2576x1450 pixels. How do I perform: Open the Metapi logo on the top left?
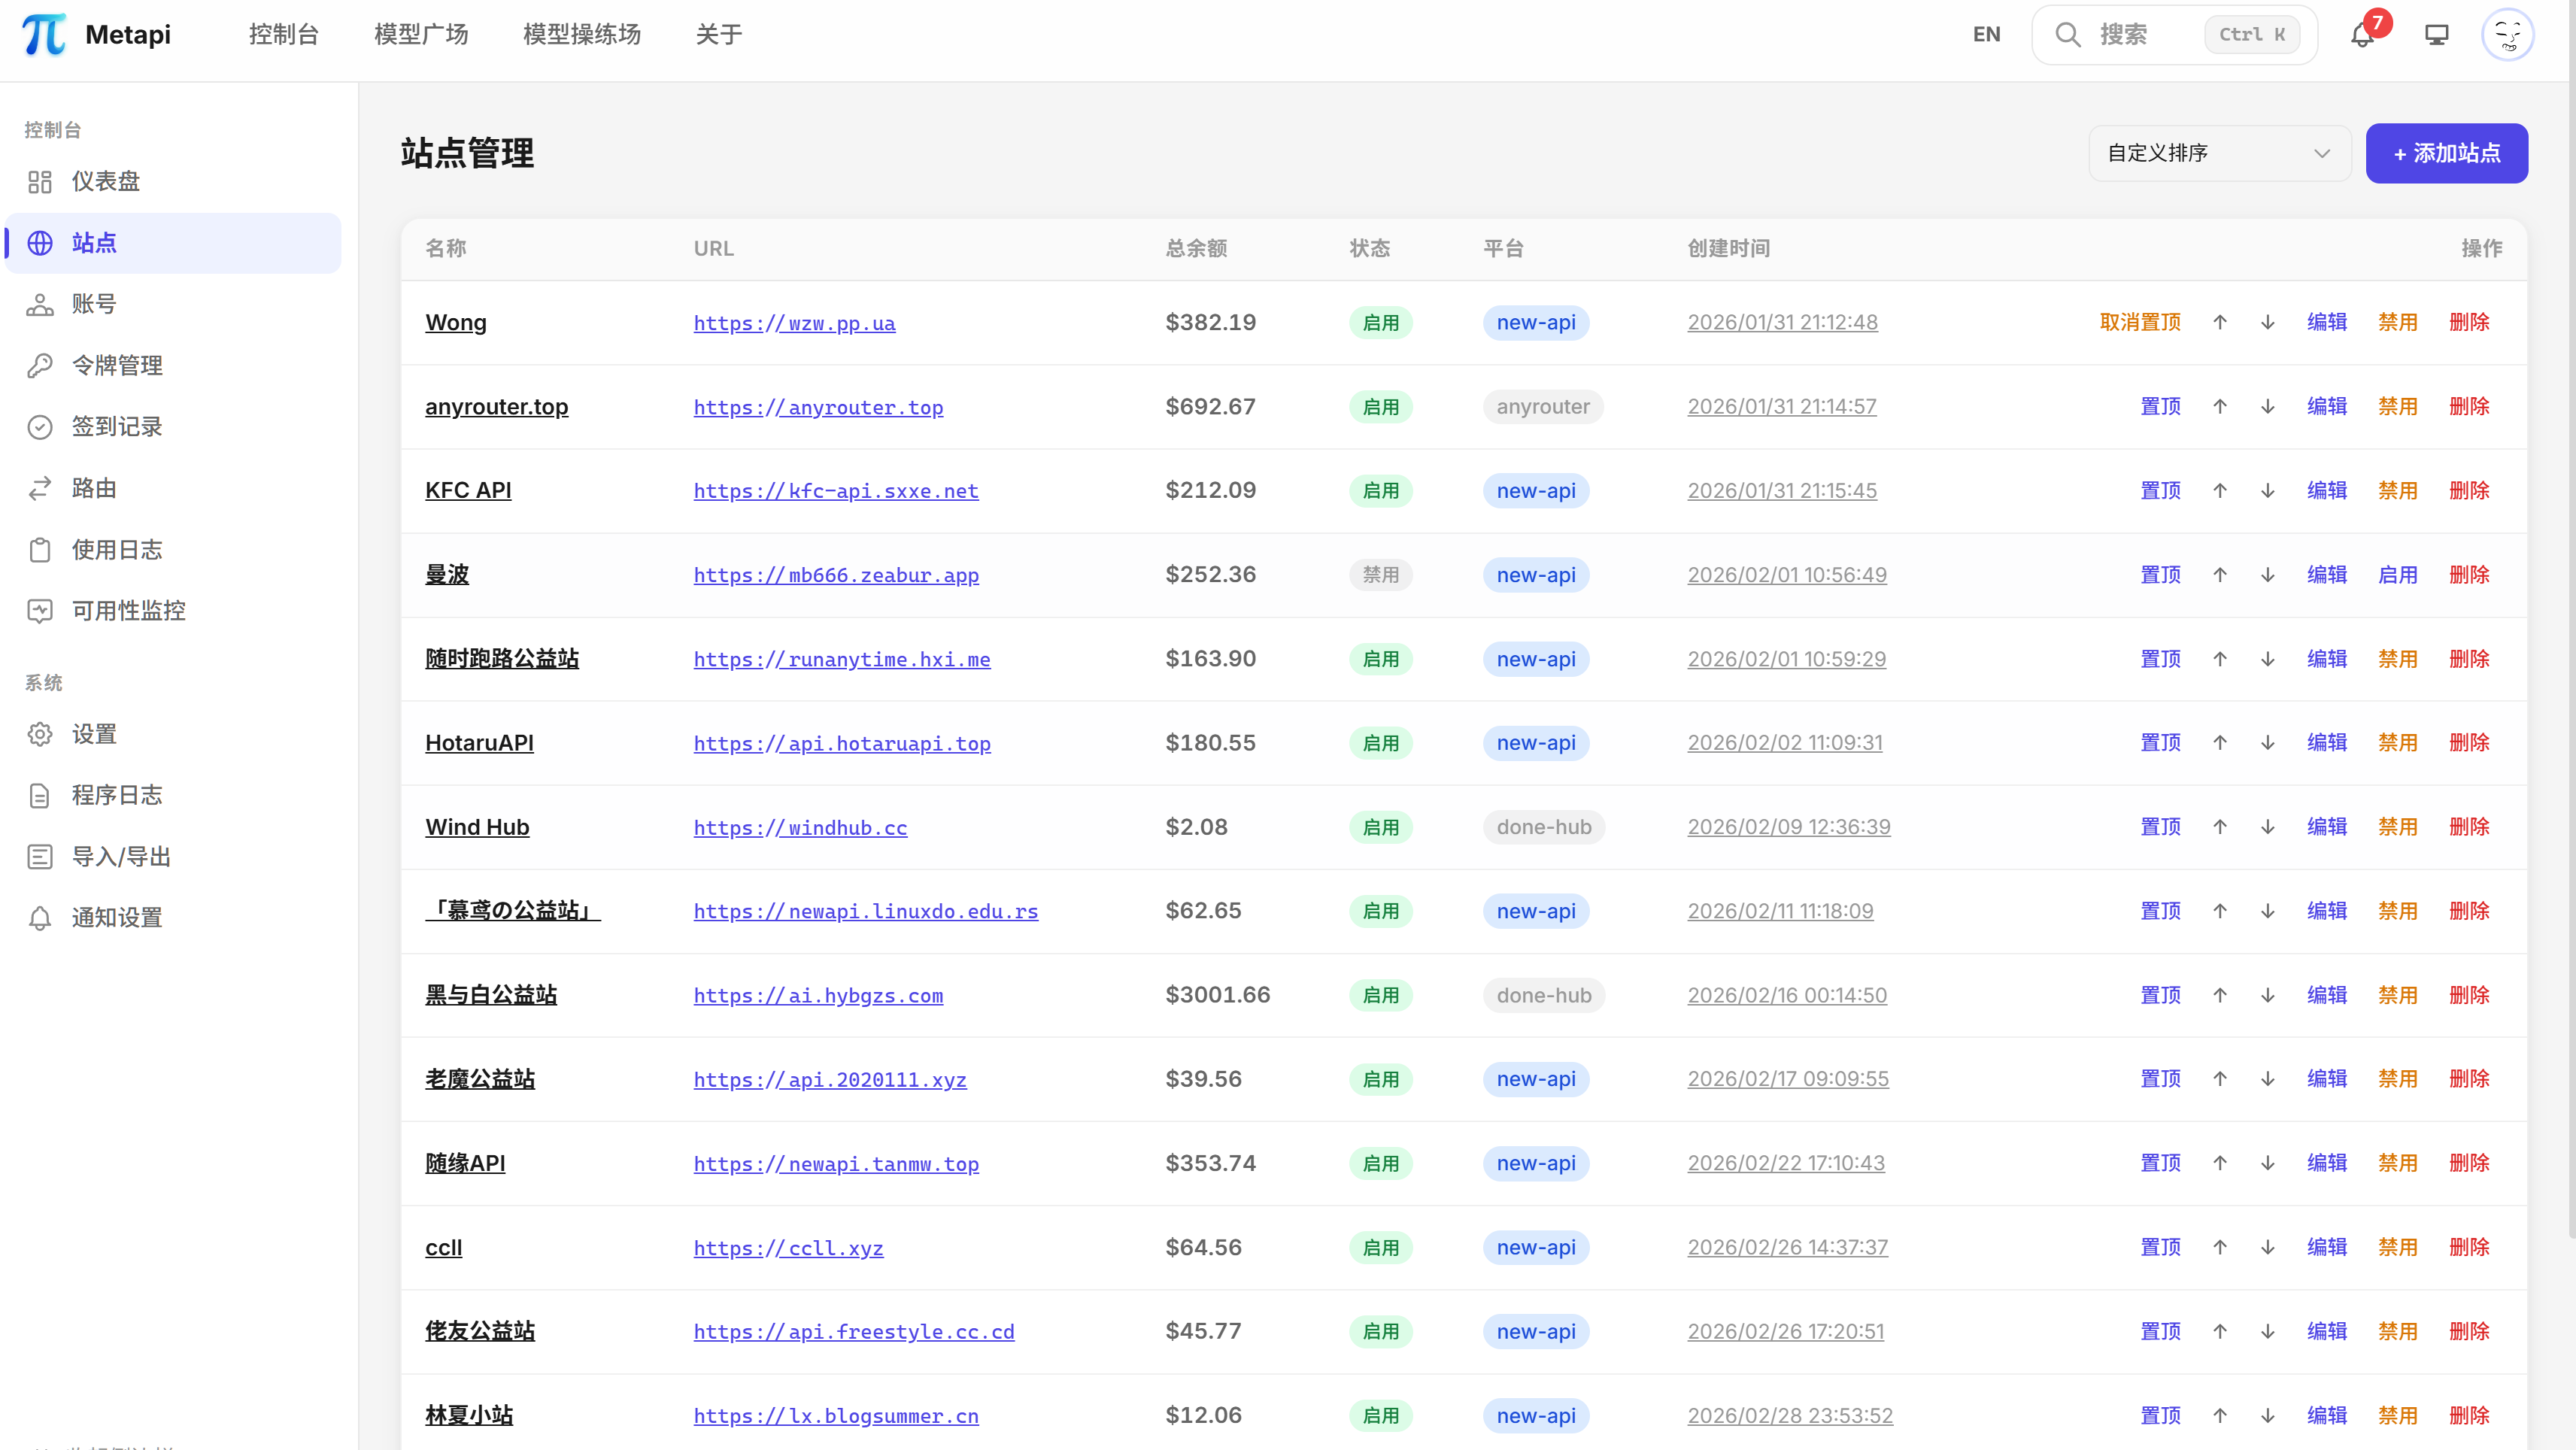(x=95, y=33)
